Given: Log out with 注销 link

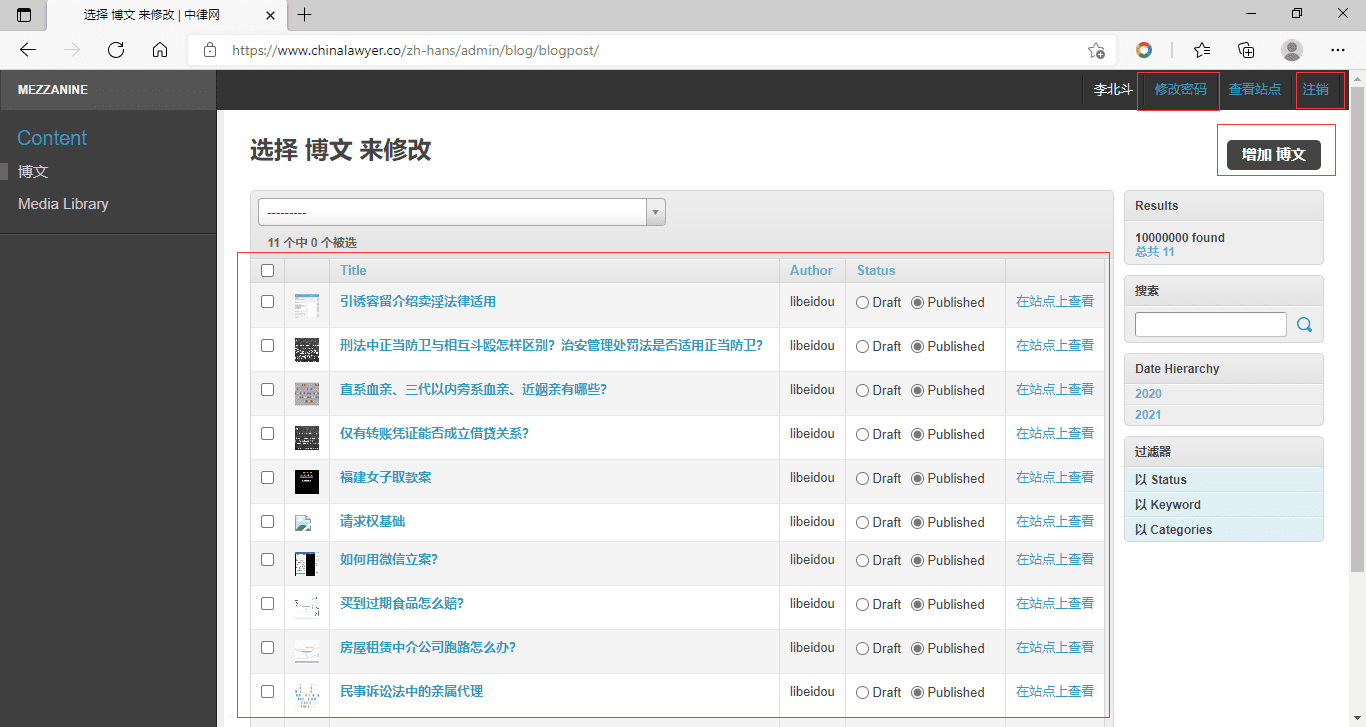Looking at the screenshot, I should [1316, 89].
